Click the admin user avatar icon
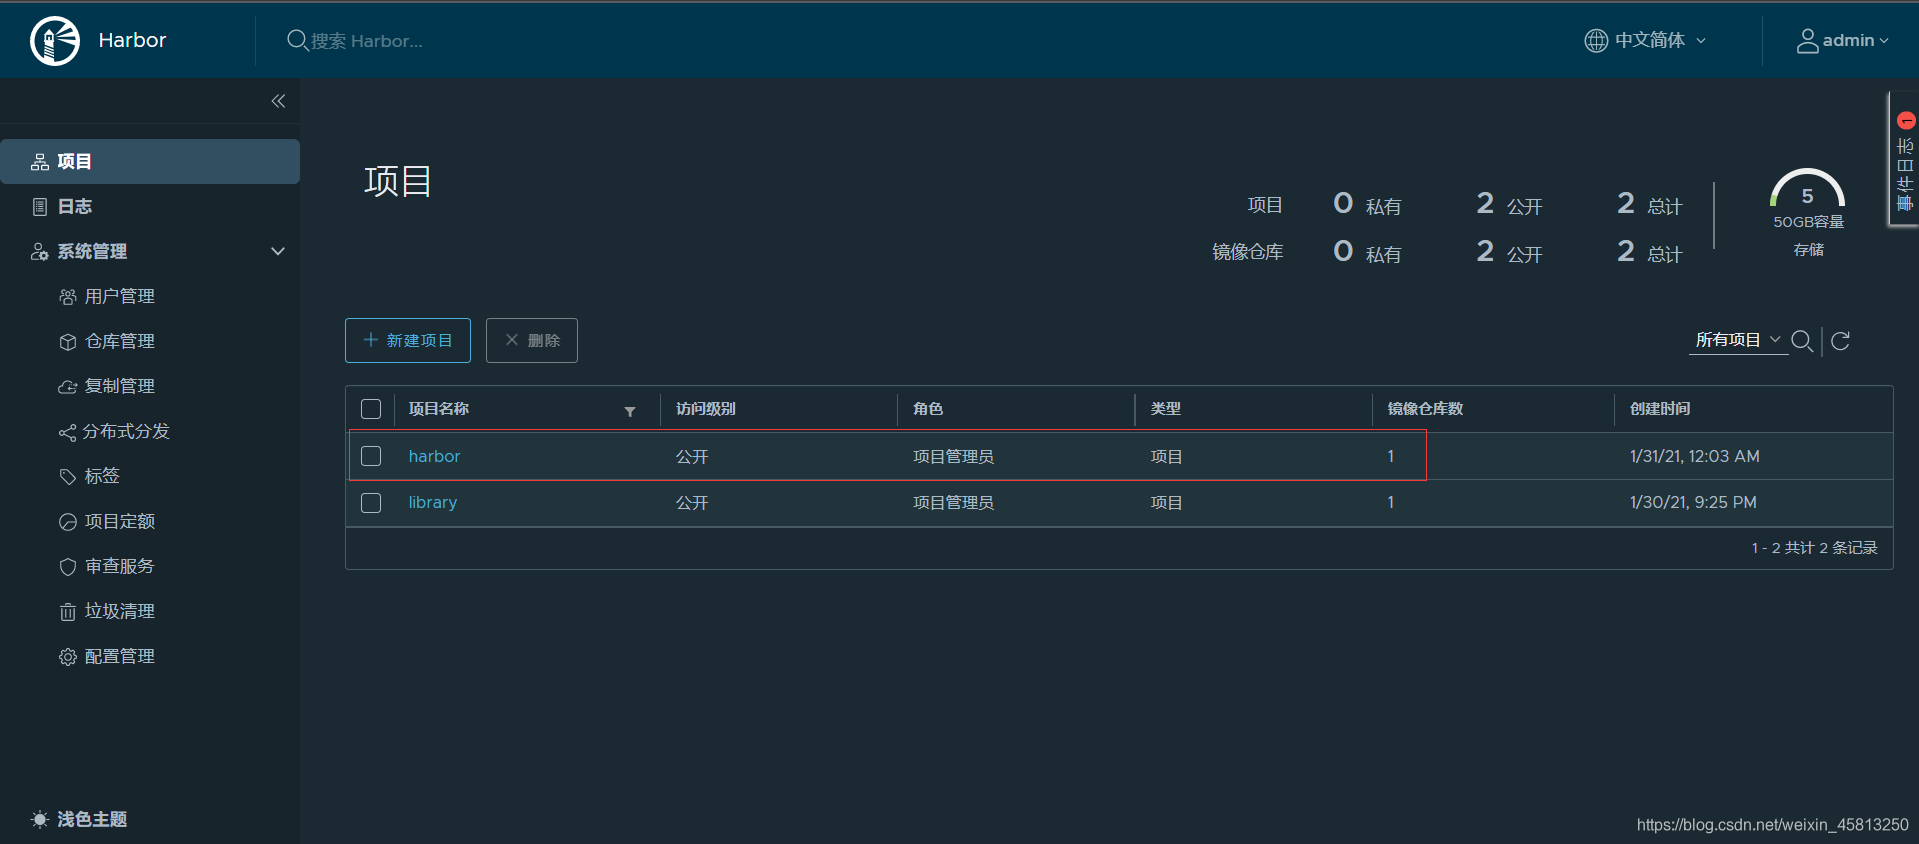This screenshot has width=1919, height=844. pyautogui.click(x=1808, y=41)
